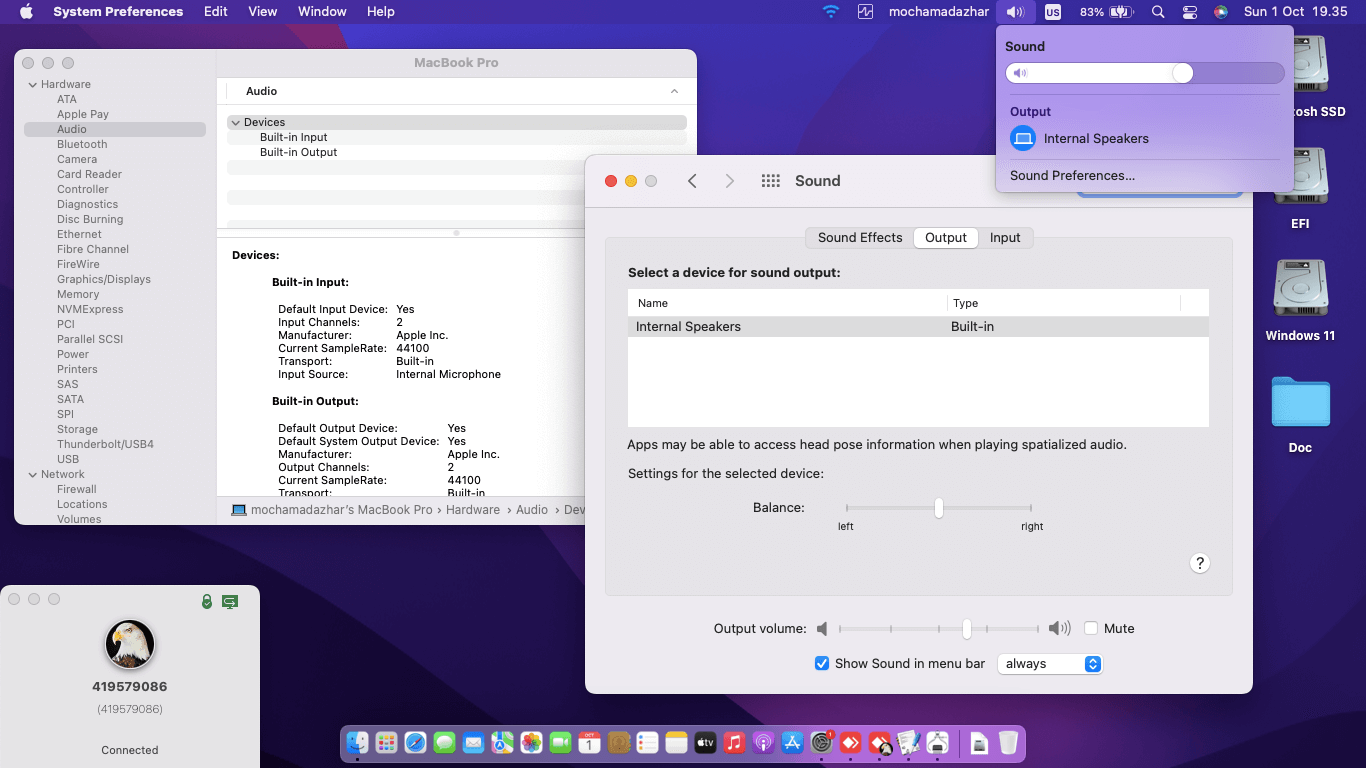
Task: Open Maps from the dock
Action: pyautogui.click(x=502, y=743)
